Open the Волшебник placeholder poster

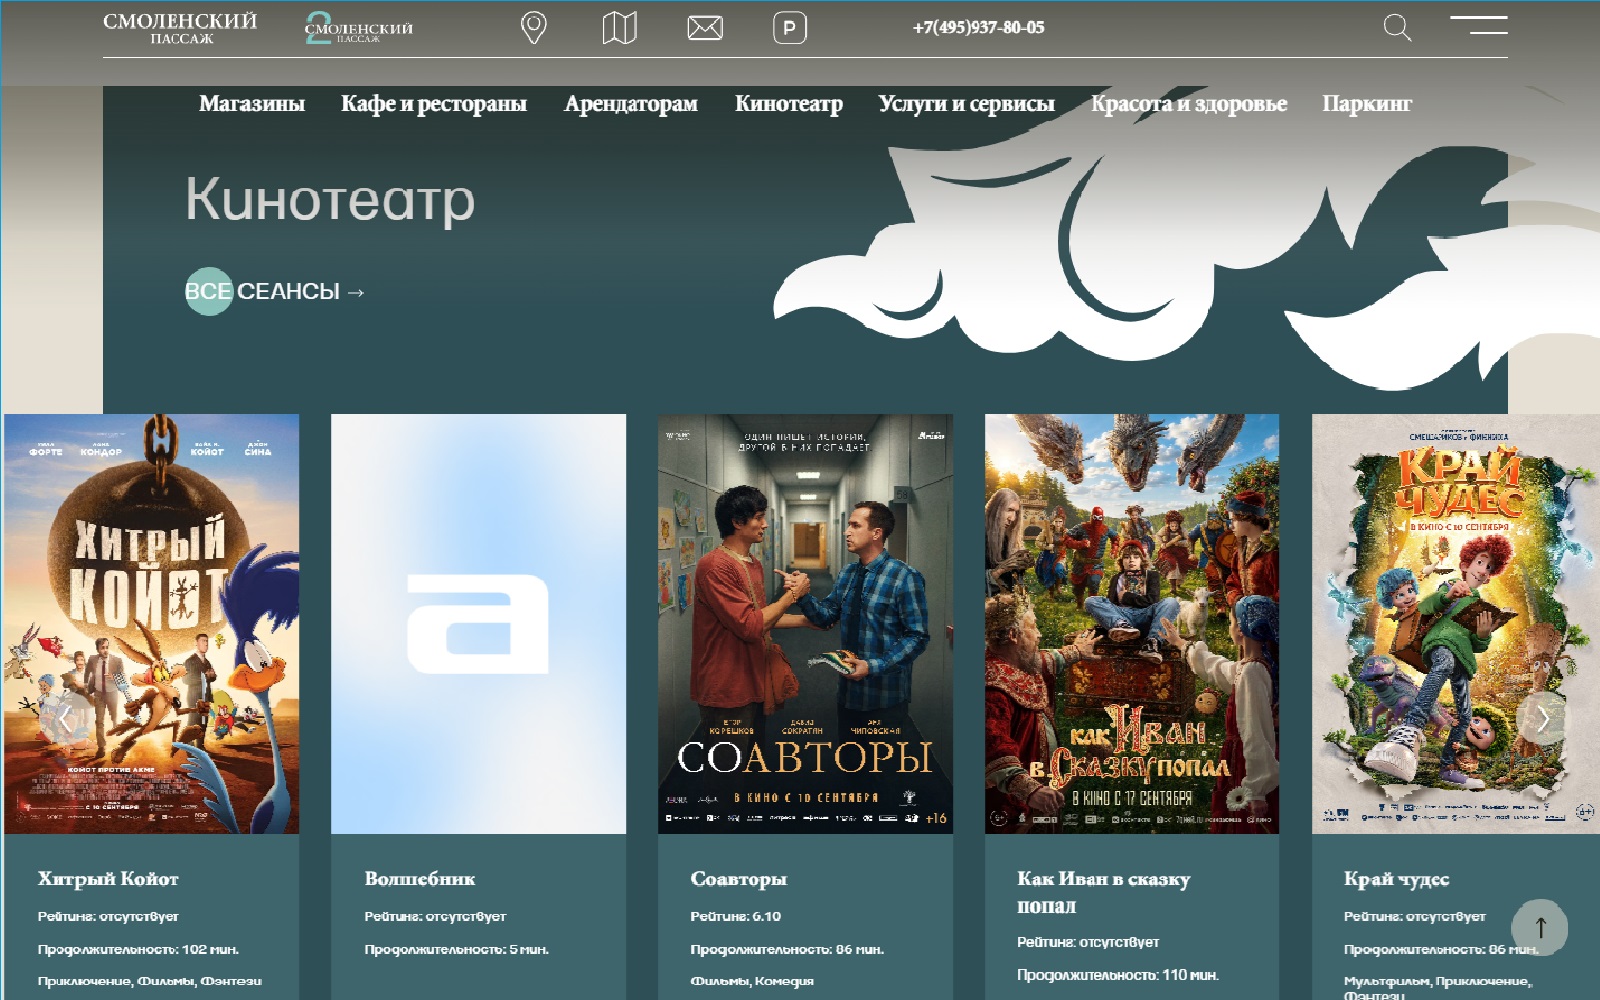point(478,624)
